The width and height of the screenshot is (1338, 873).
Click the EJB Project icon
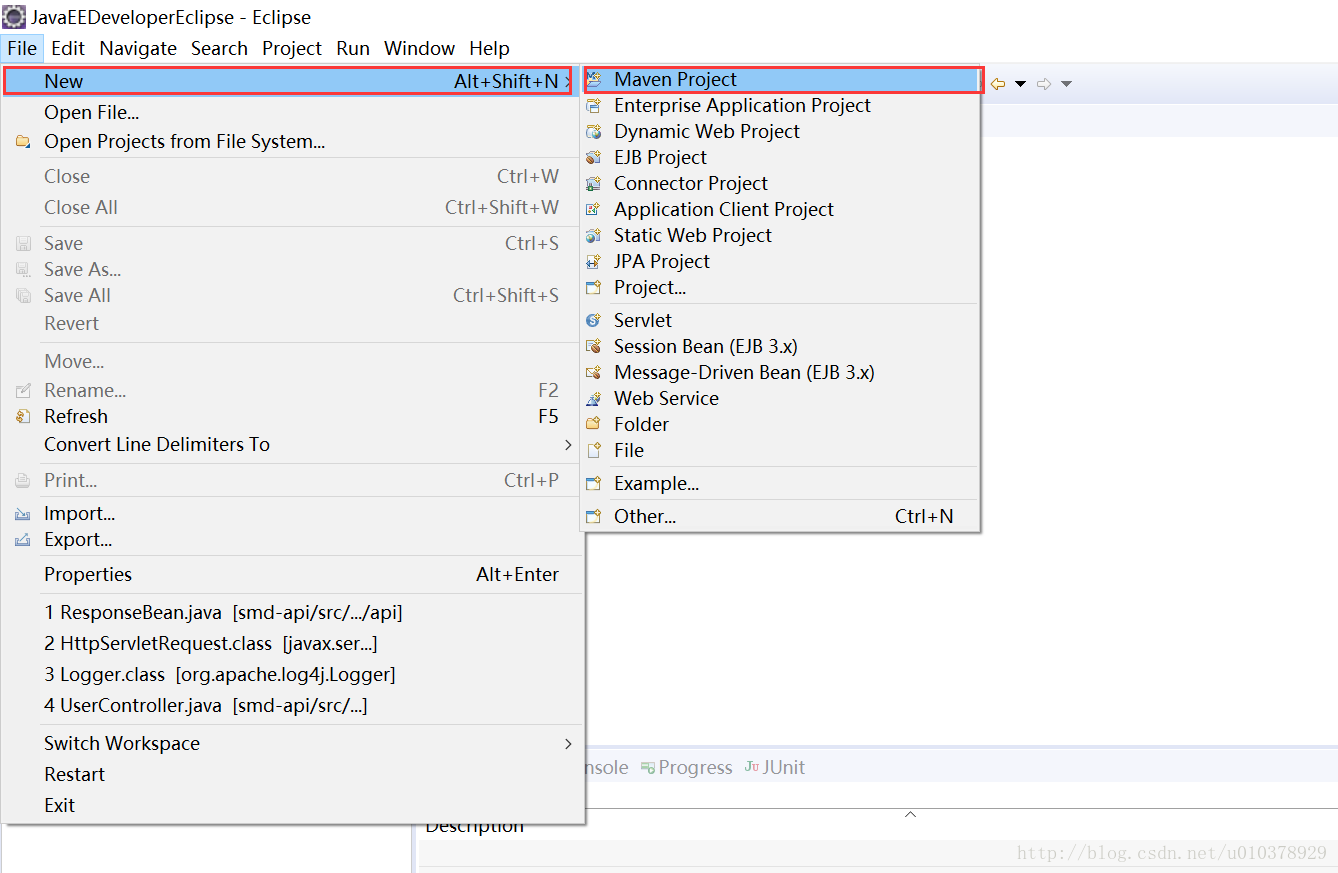[x=594, y=158]
